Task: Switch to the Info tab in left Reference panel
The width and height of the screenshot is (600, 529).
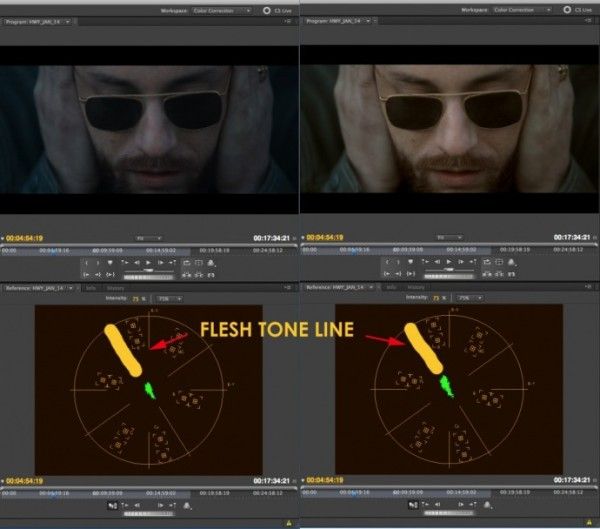Action: click(x=91, y=288)
